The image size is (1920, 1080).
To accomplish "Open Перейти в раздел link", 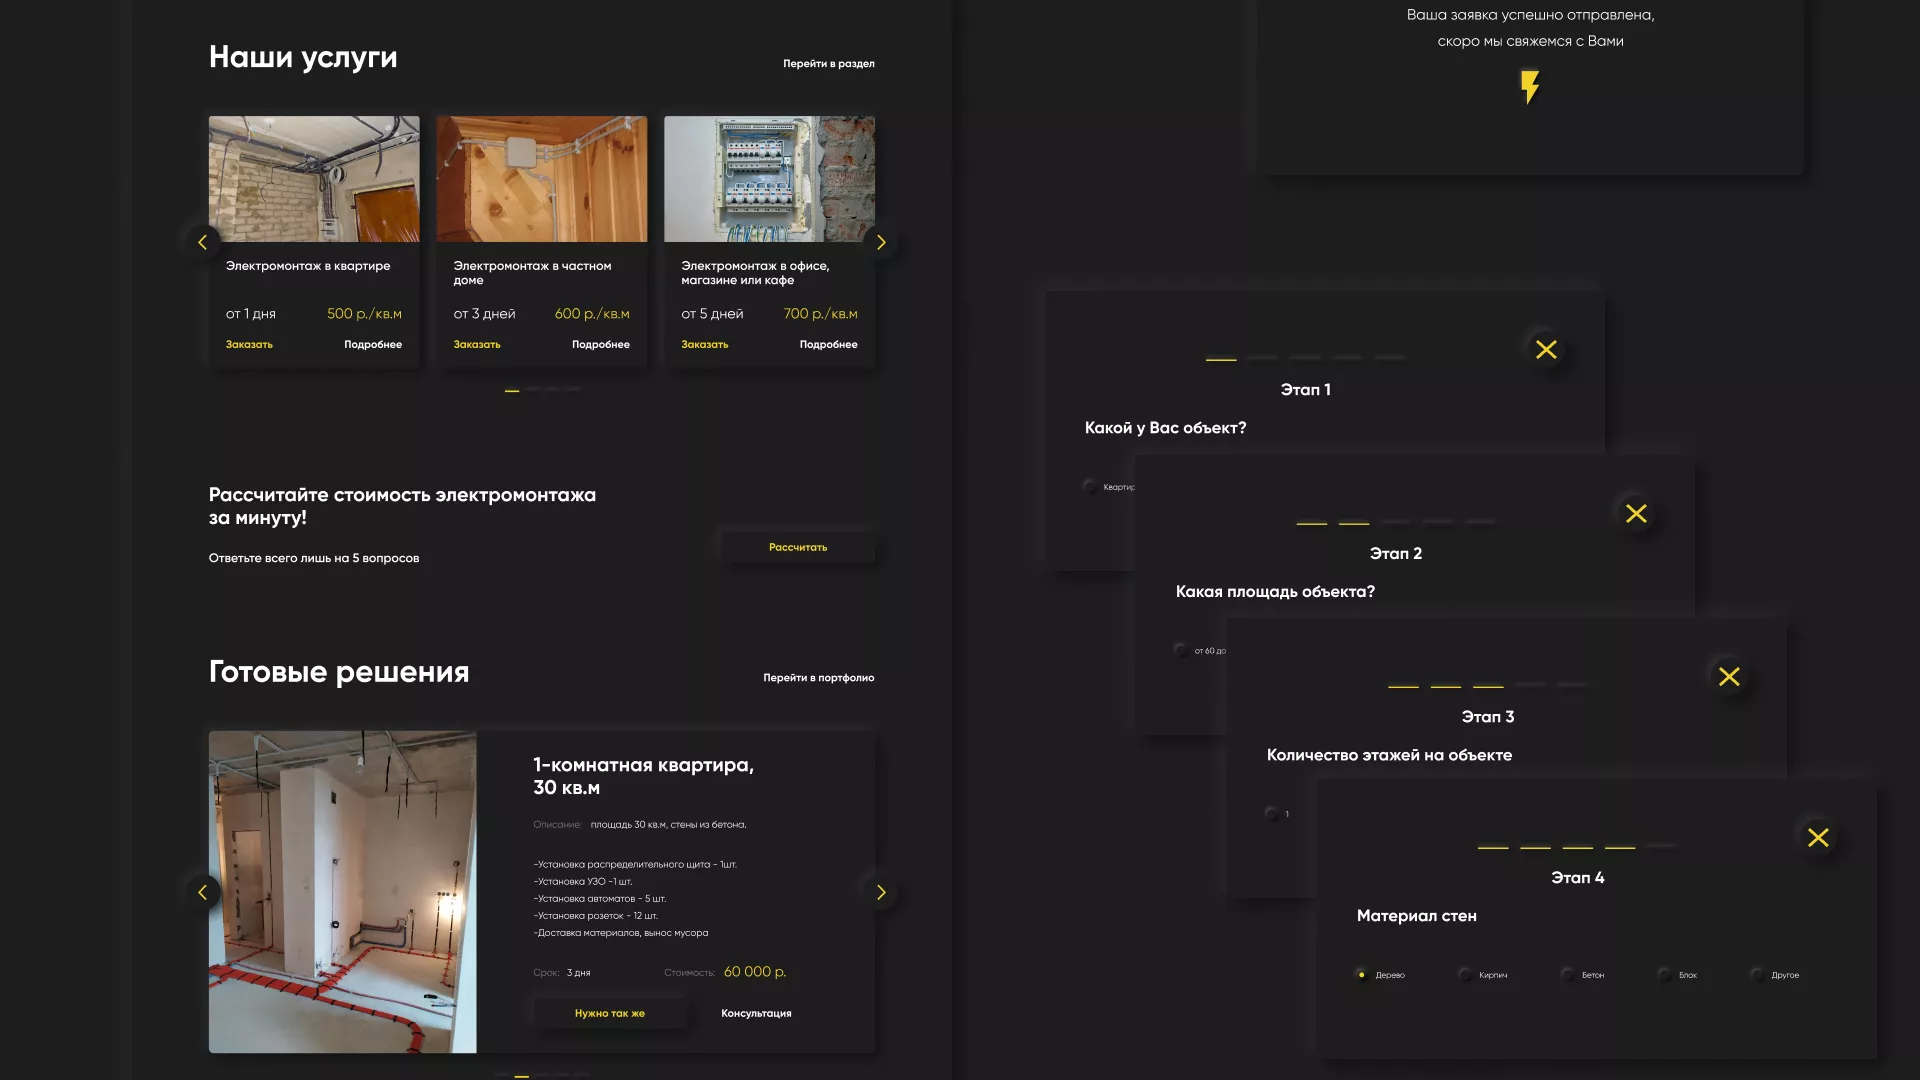I will 828,63.
